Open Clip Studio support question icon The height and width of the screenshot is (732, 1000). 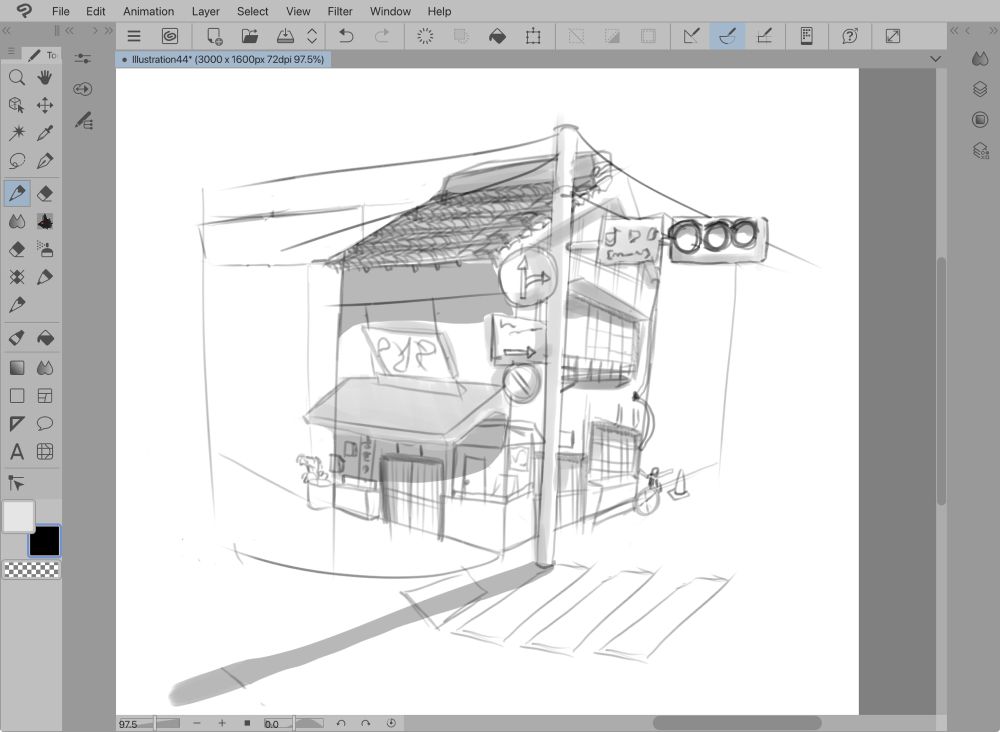tap(849, 36)
